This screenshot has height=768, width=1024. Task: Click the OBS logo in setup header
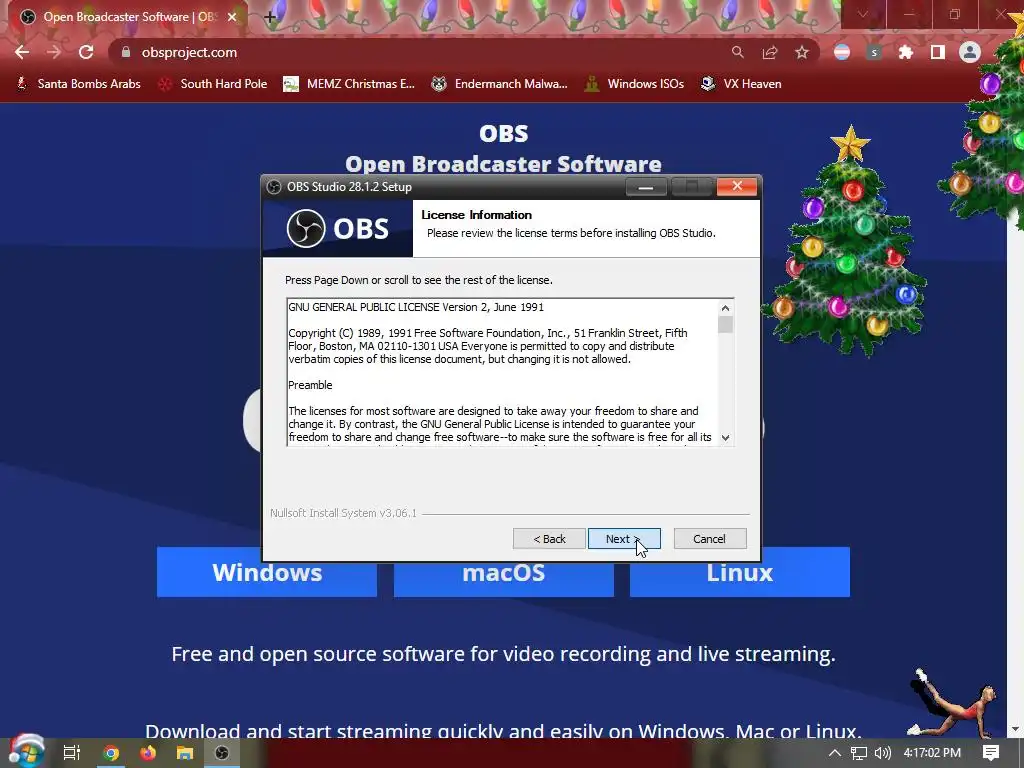point(338,229)
